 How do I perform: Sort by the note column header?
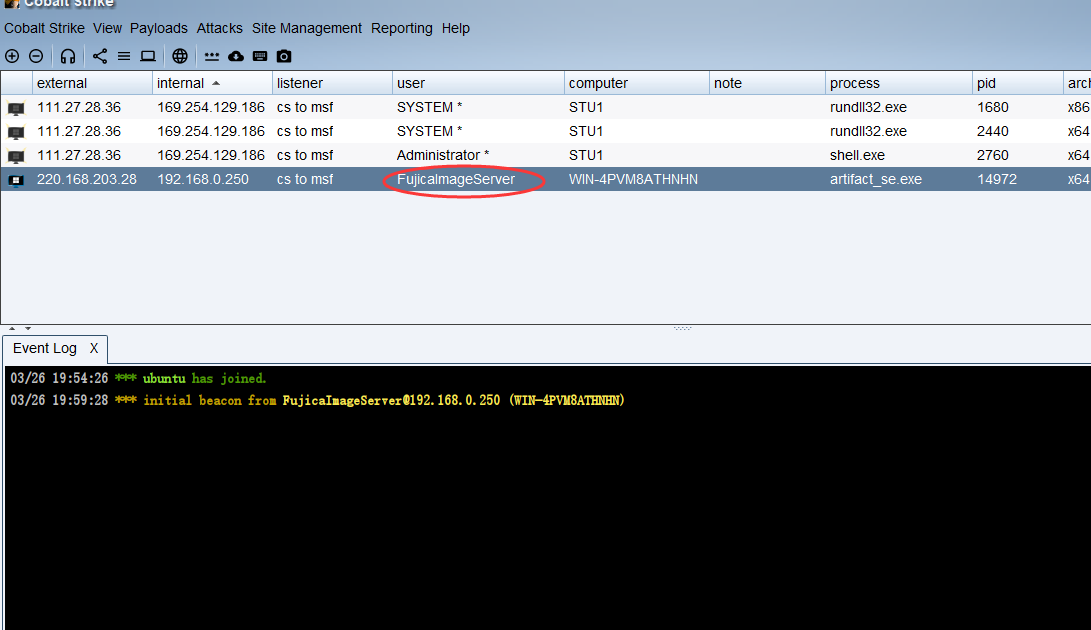767,83
